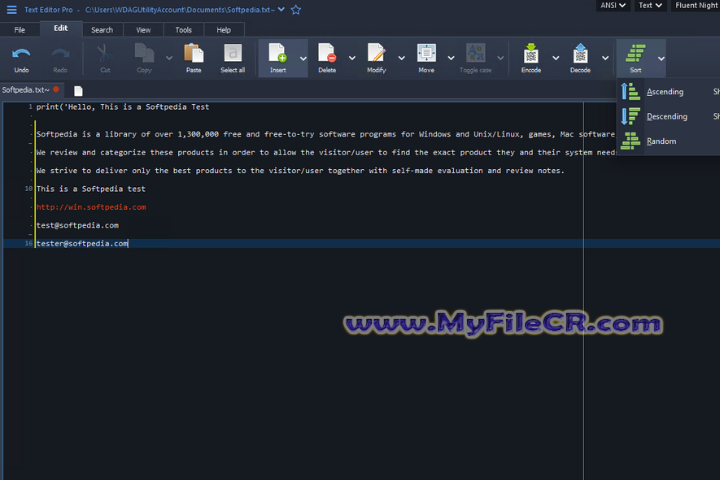Click line number 10 in gutter
The height and width of the screenshot is (480, 720).
pos(28,189)
